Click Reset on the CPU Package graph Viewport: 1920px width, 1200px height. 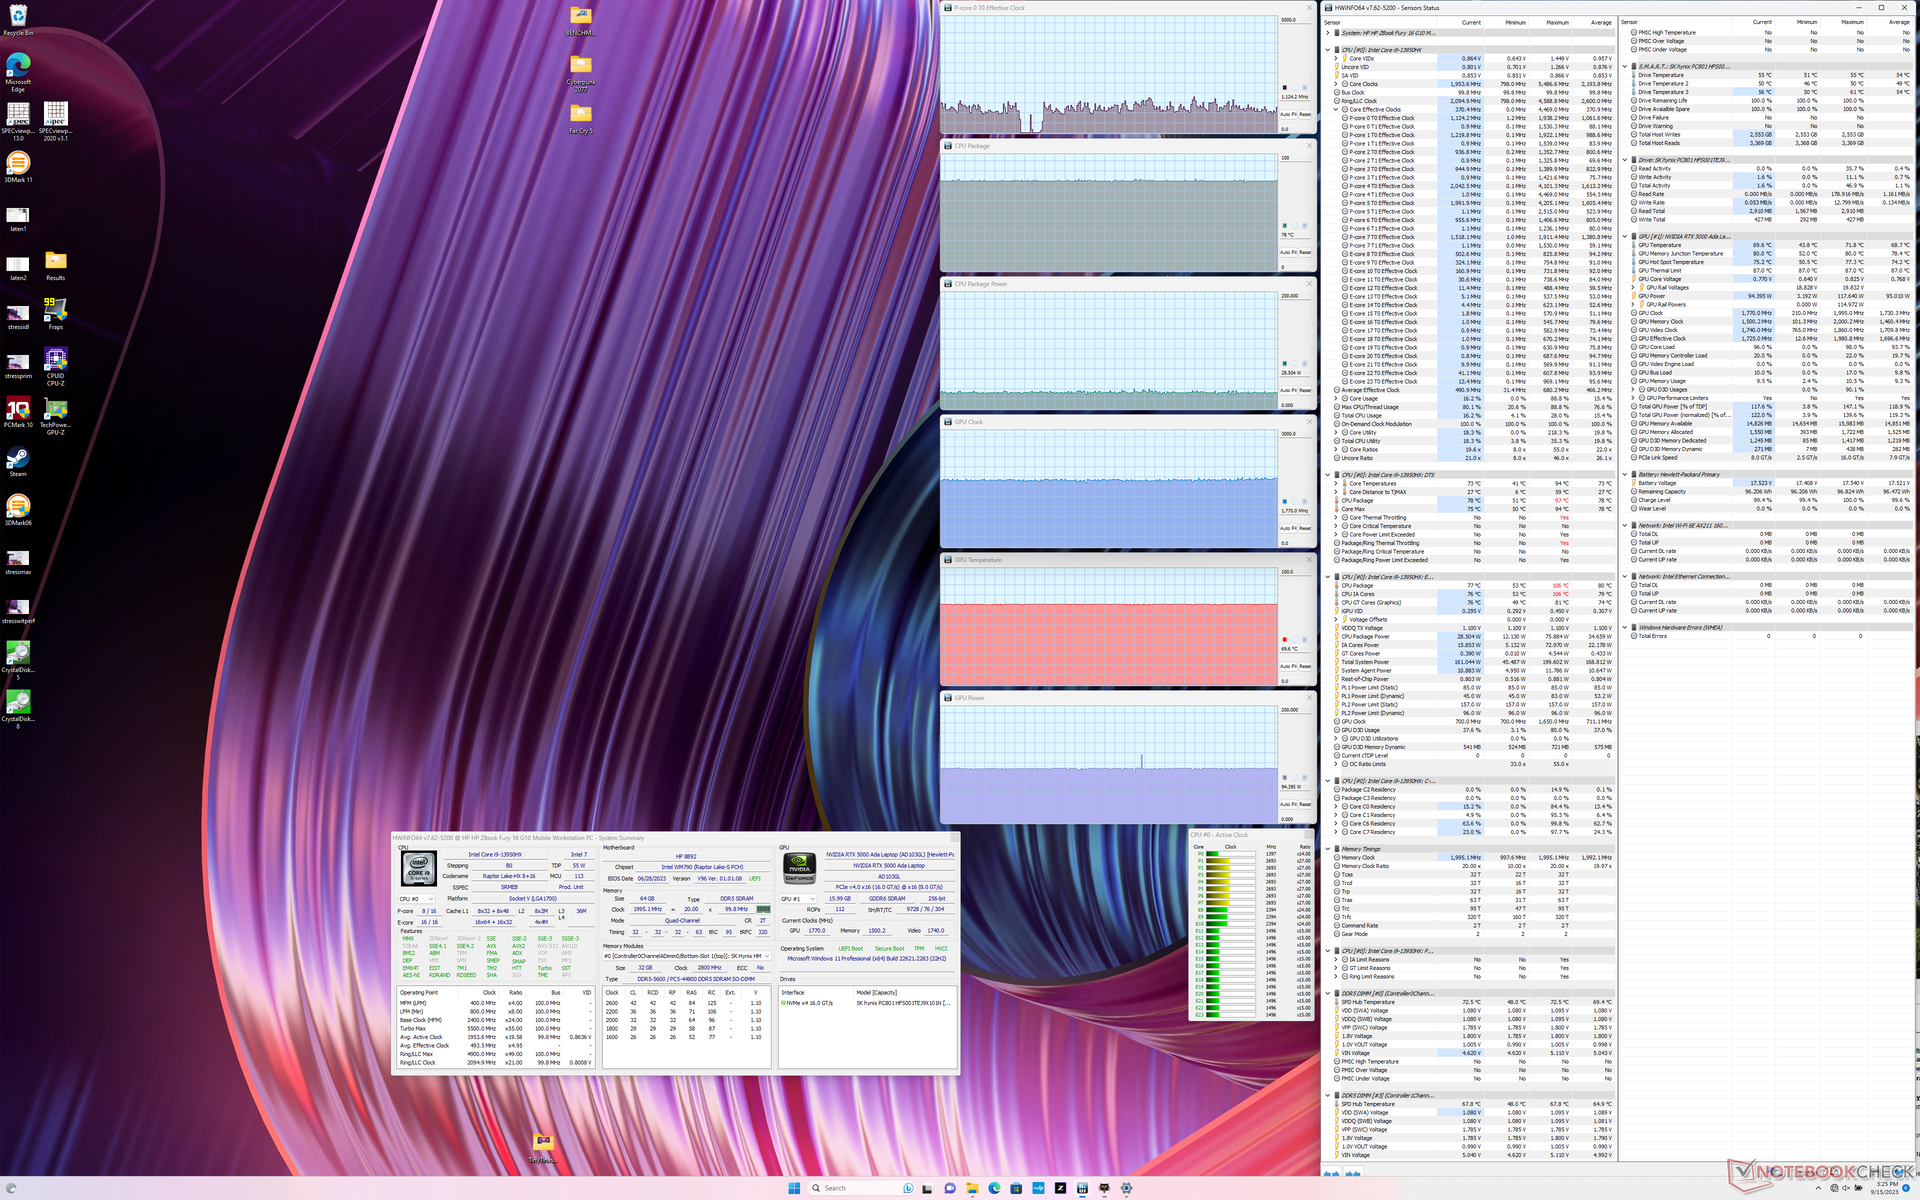click(x=1304, y=252)
